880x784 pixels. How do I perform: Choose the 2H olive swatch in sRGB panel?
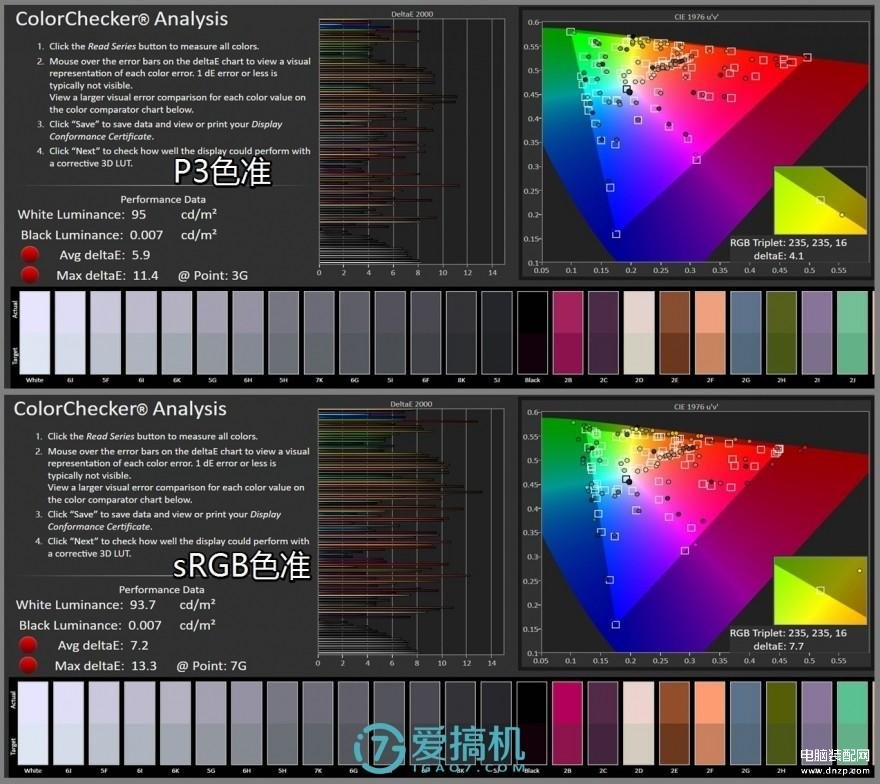pyautogui.click(x=781, y=723)
